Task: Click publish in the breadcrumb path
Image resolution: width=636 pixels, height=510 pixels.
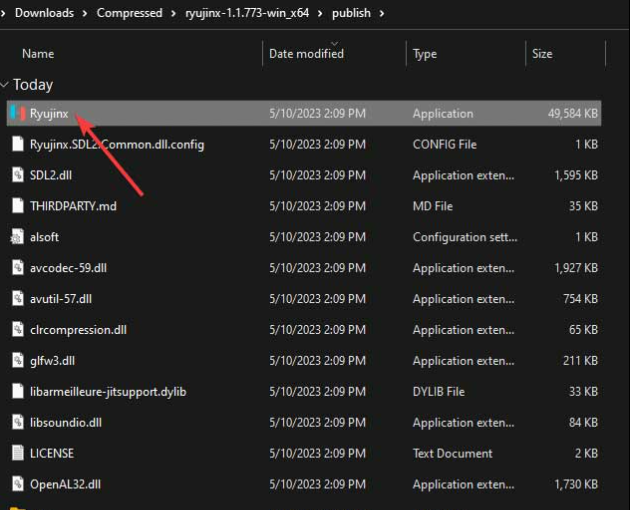Action: pos(351,13)
